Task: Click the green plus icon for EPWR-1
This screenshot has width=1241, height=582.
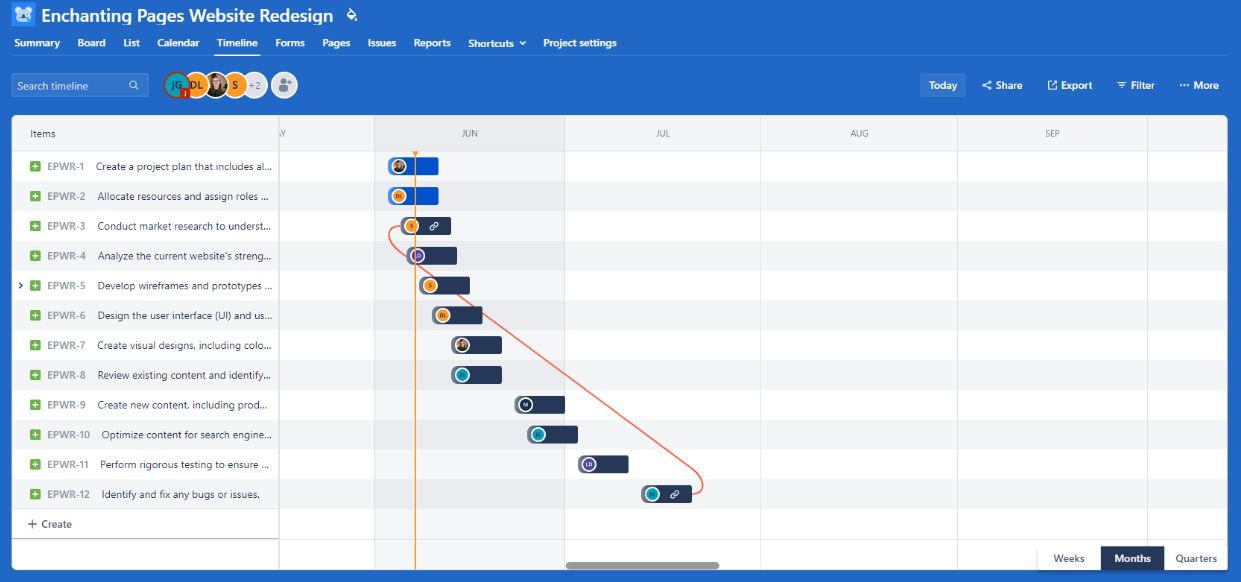Action: coord(35,166)
